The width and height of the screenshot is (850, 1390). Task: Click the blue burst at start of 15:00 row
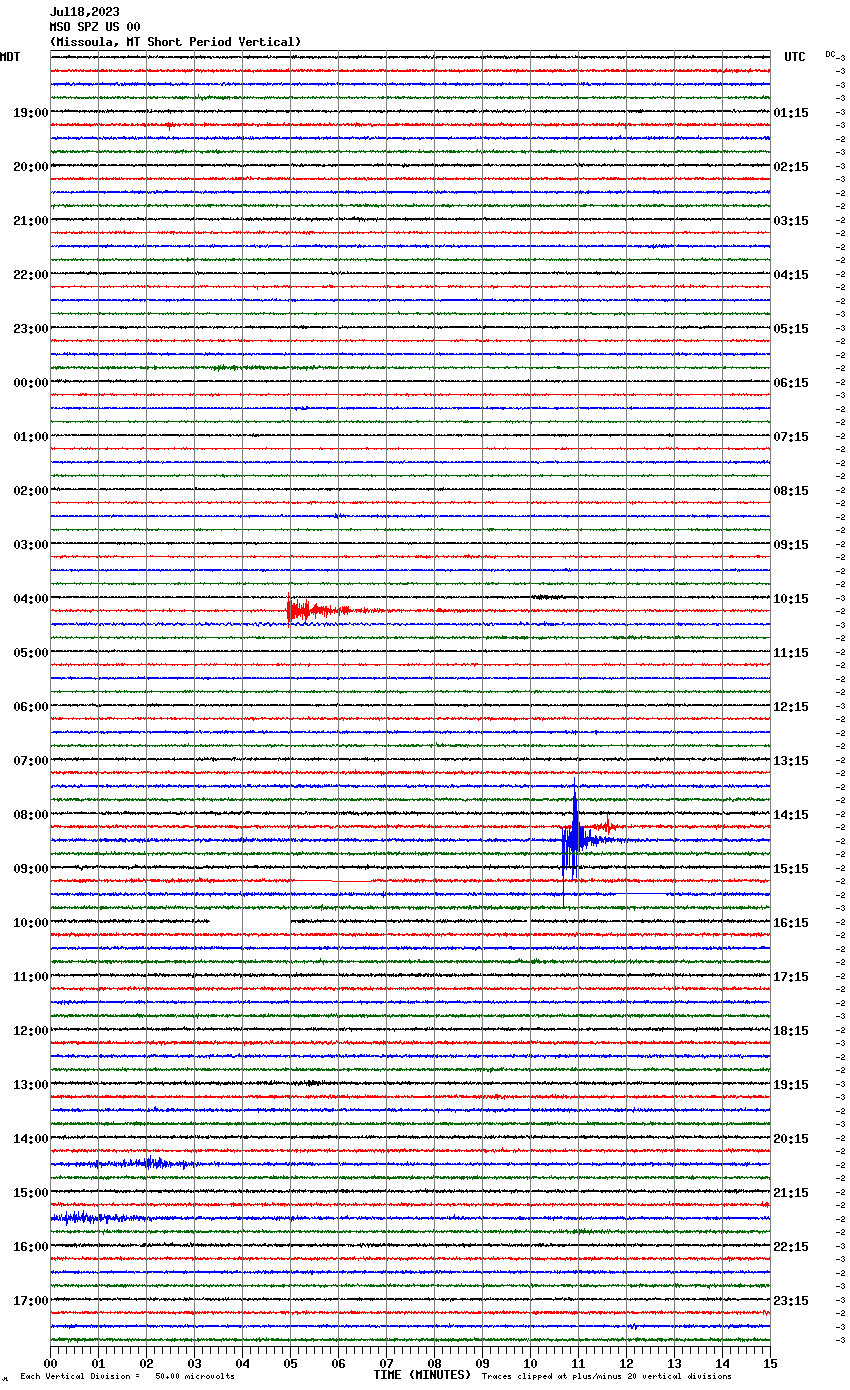coord(85,1217)
